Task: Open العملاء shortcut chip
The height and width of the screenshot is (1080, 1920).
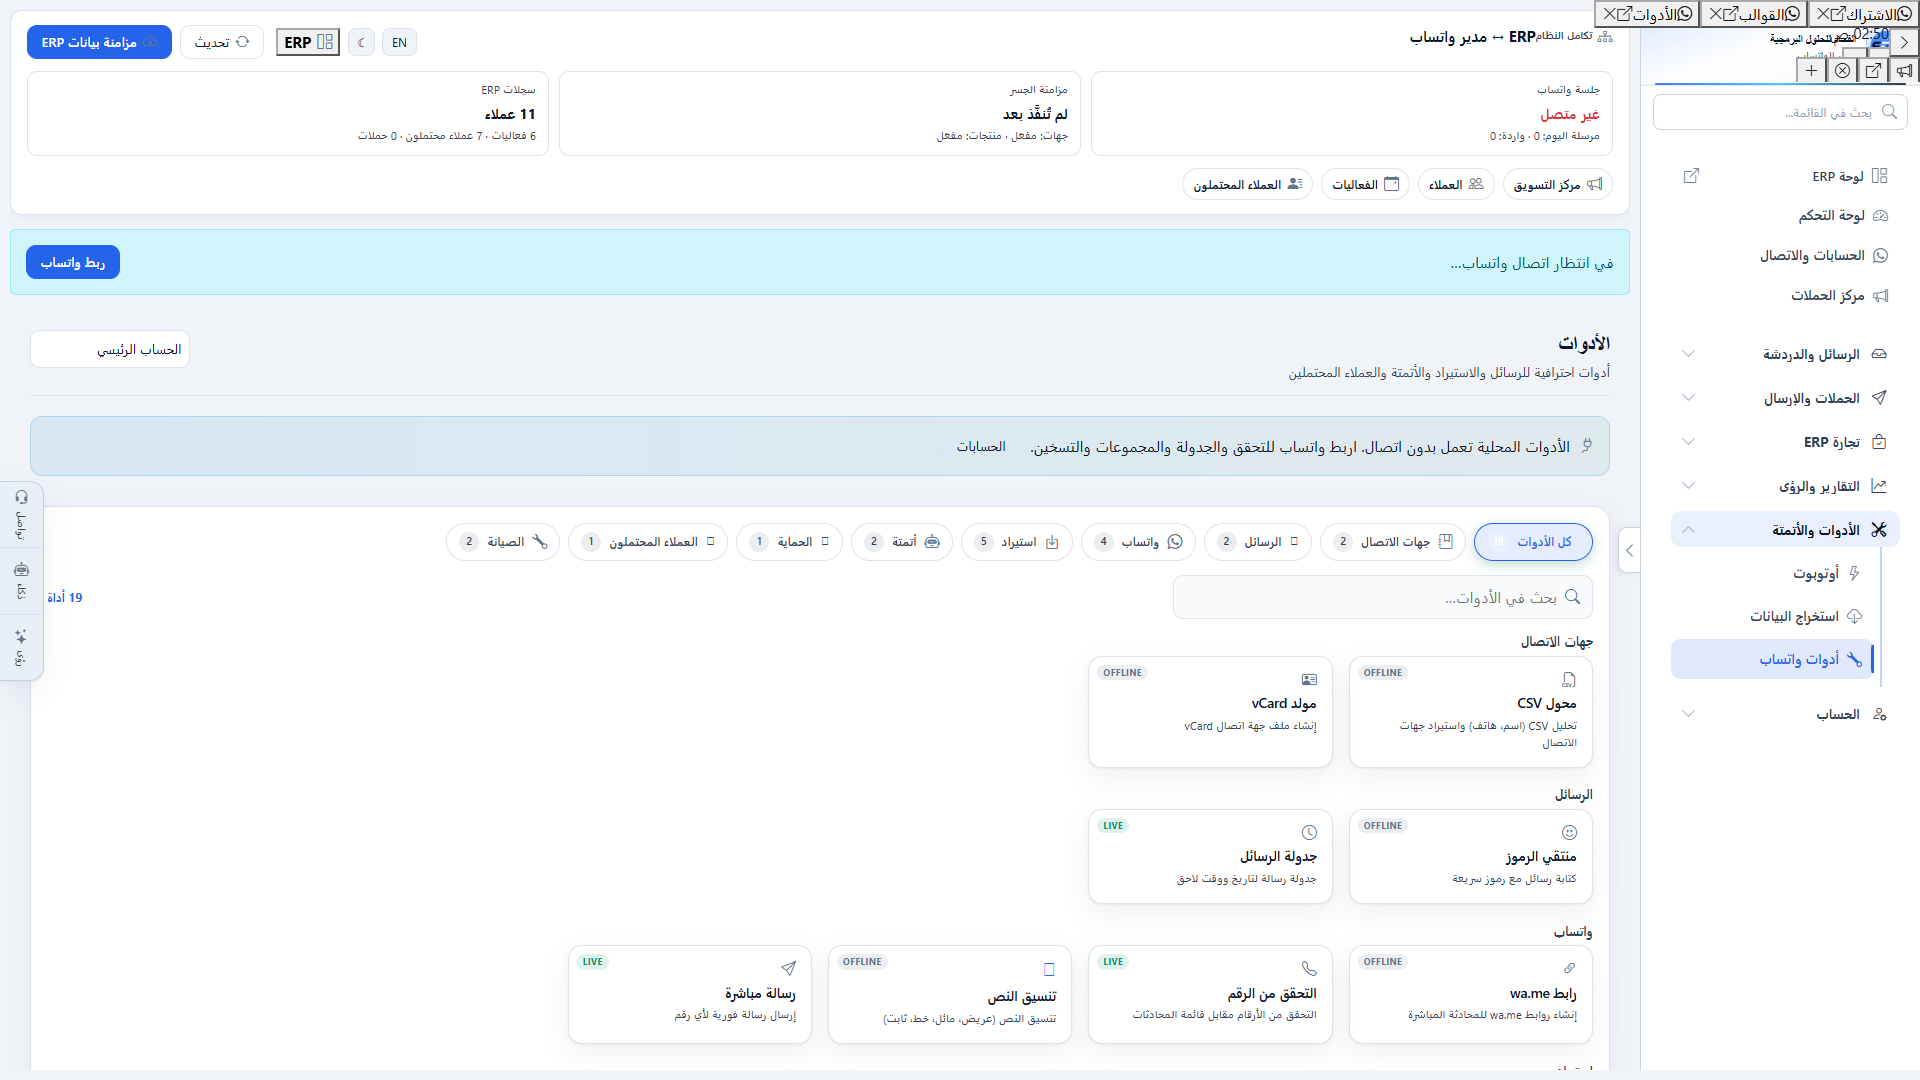Action: (x=1456, y=184)
